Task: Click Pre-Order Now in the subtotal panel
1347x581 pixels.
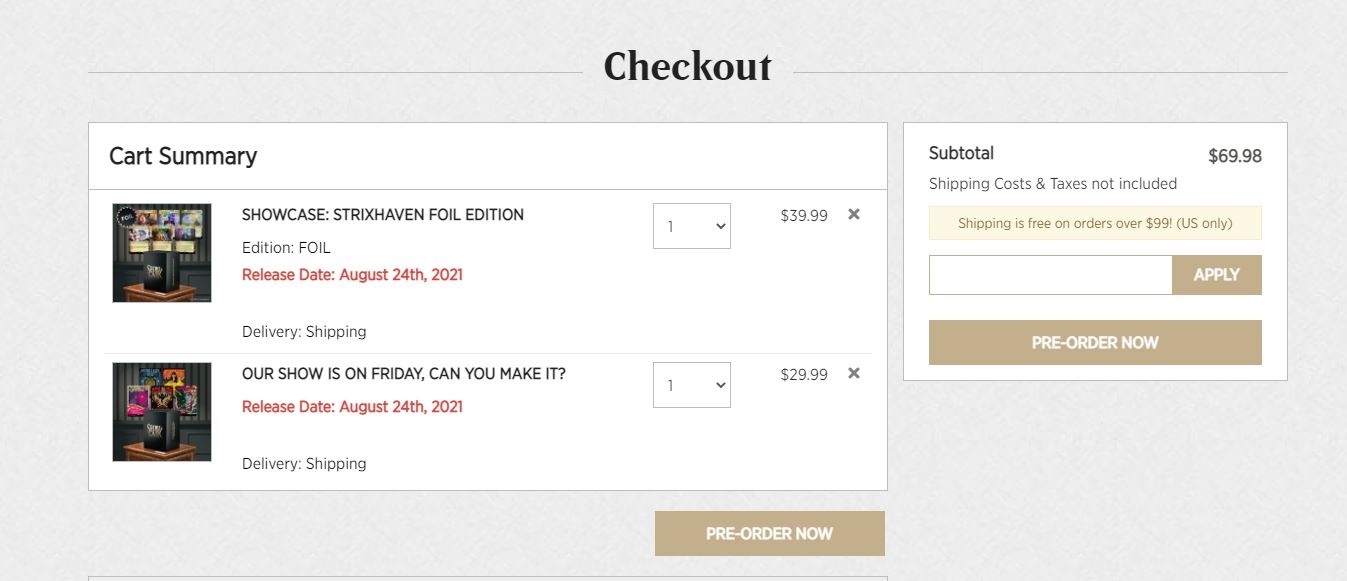Action: (x=1095, y=343)
